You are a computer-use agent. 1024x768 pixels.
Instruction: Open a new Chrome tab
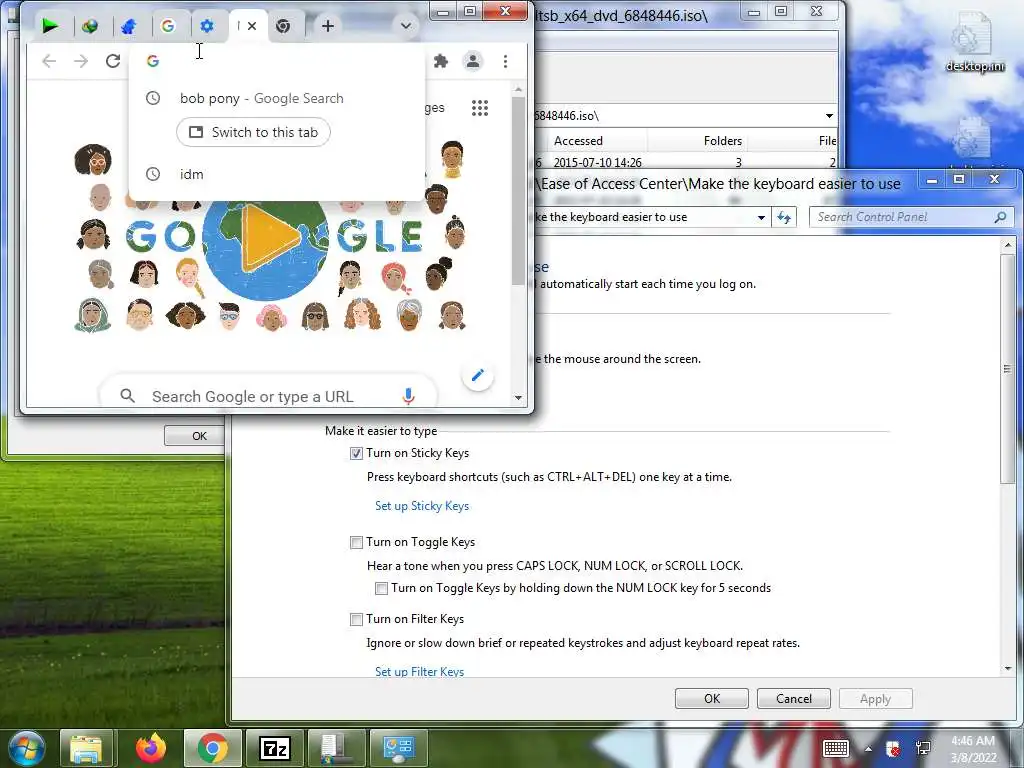328,26
